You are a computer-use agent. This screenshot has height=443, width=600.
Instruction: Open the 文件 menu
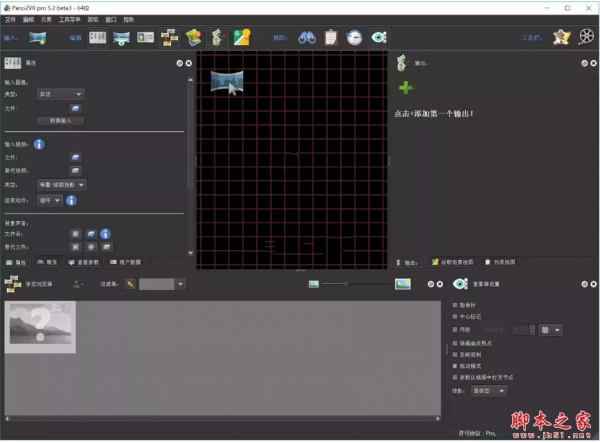(x=10, y=20)
